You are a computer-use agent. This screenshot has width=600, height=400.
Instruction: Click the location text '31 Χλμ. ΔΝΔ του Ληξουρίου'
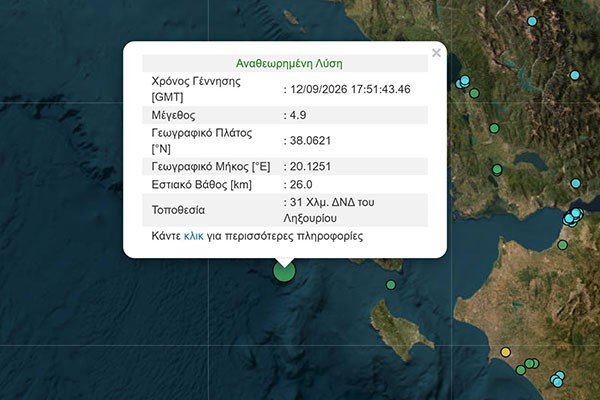click(x=329, y=210)
